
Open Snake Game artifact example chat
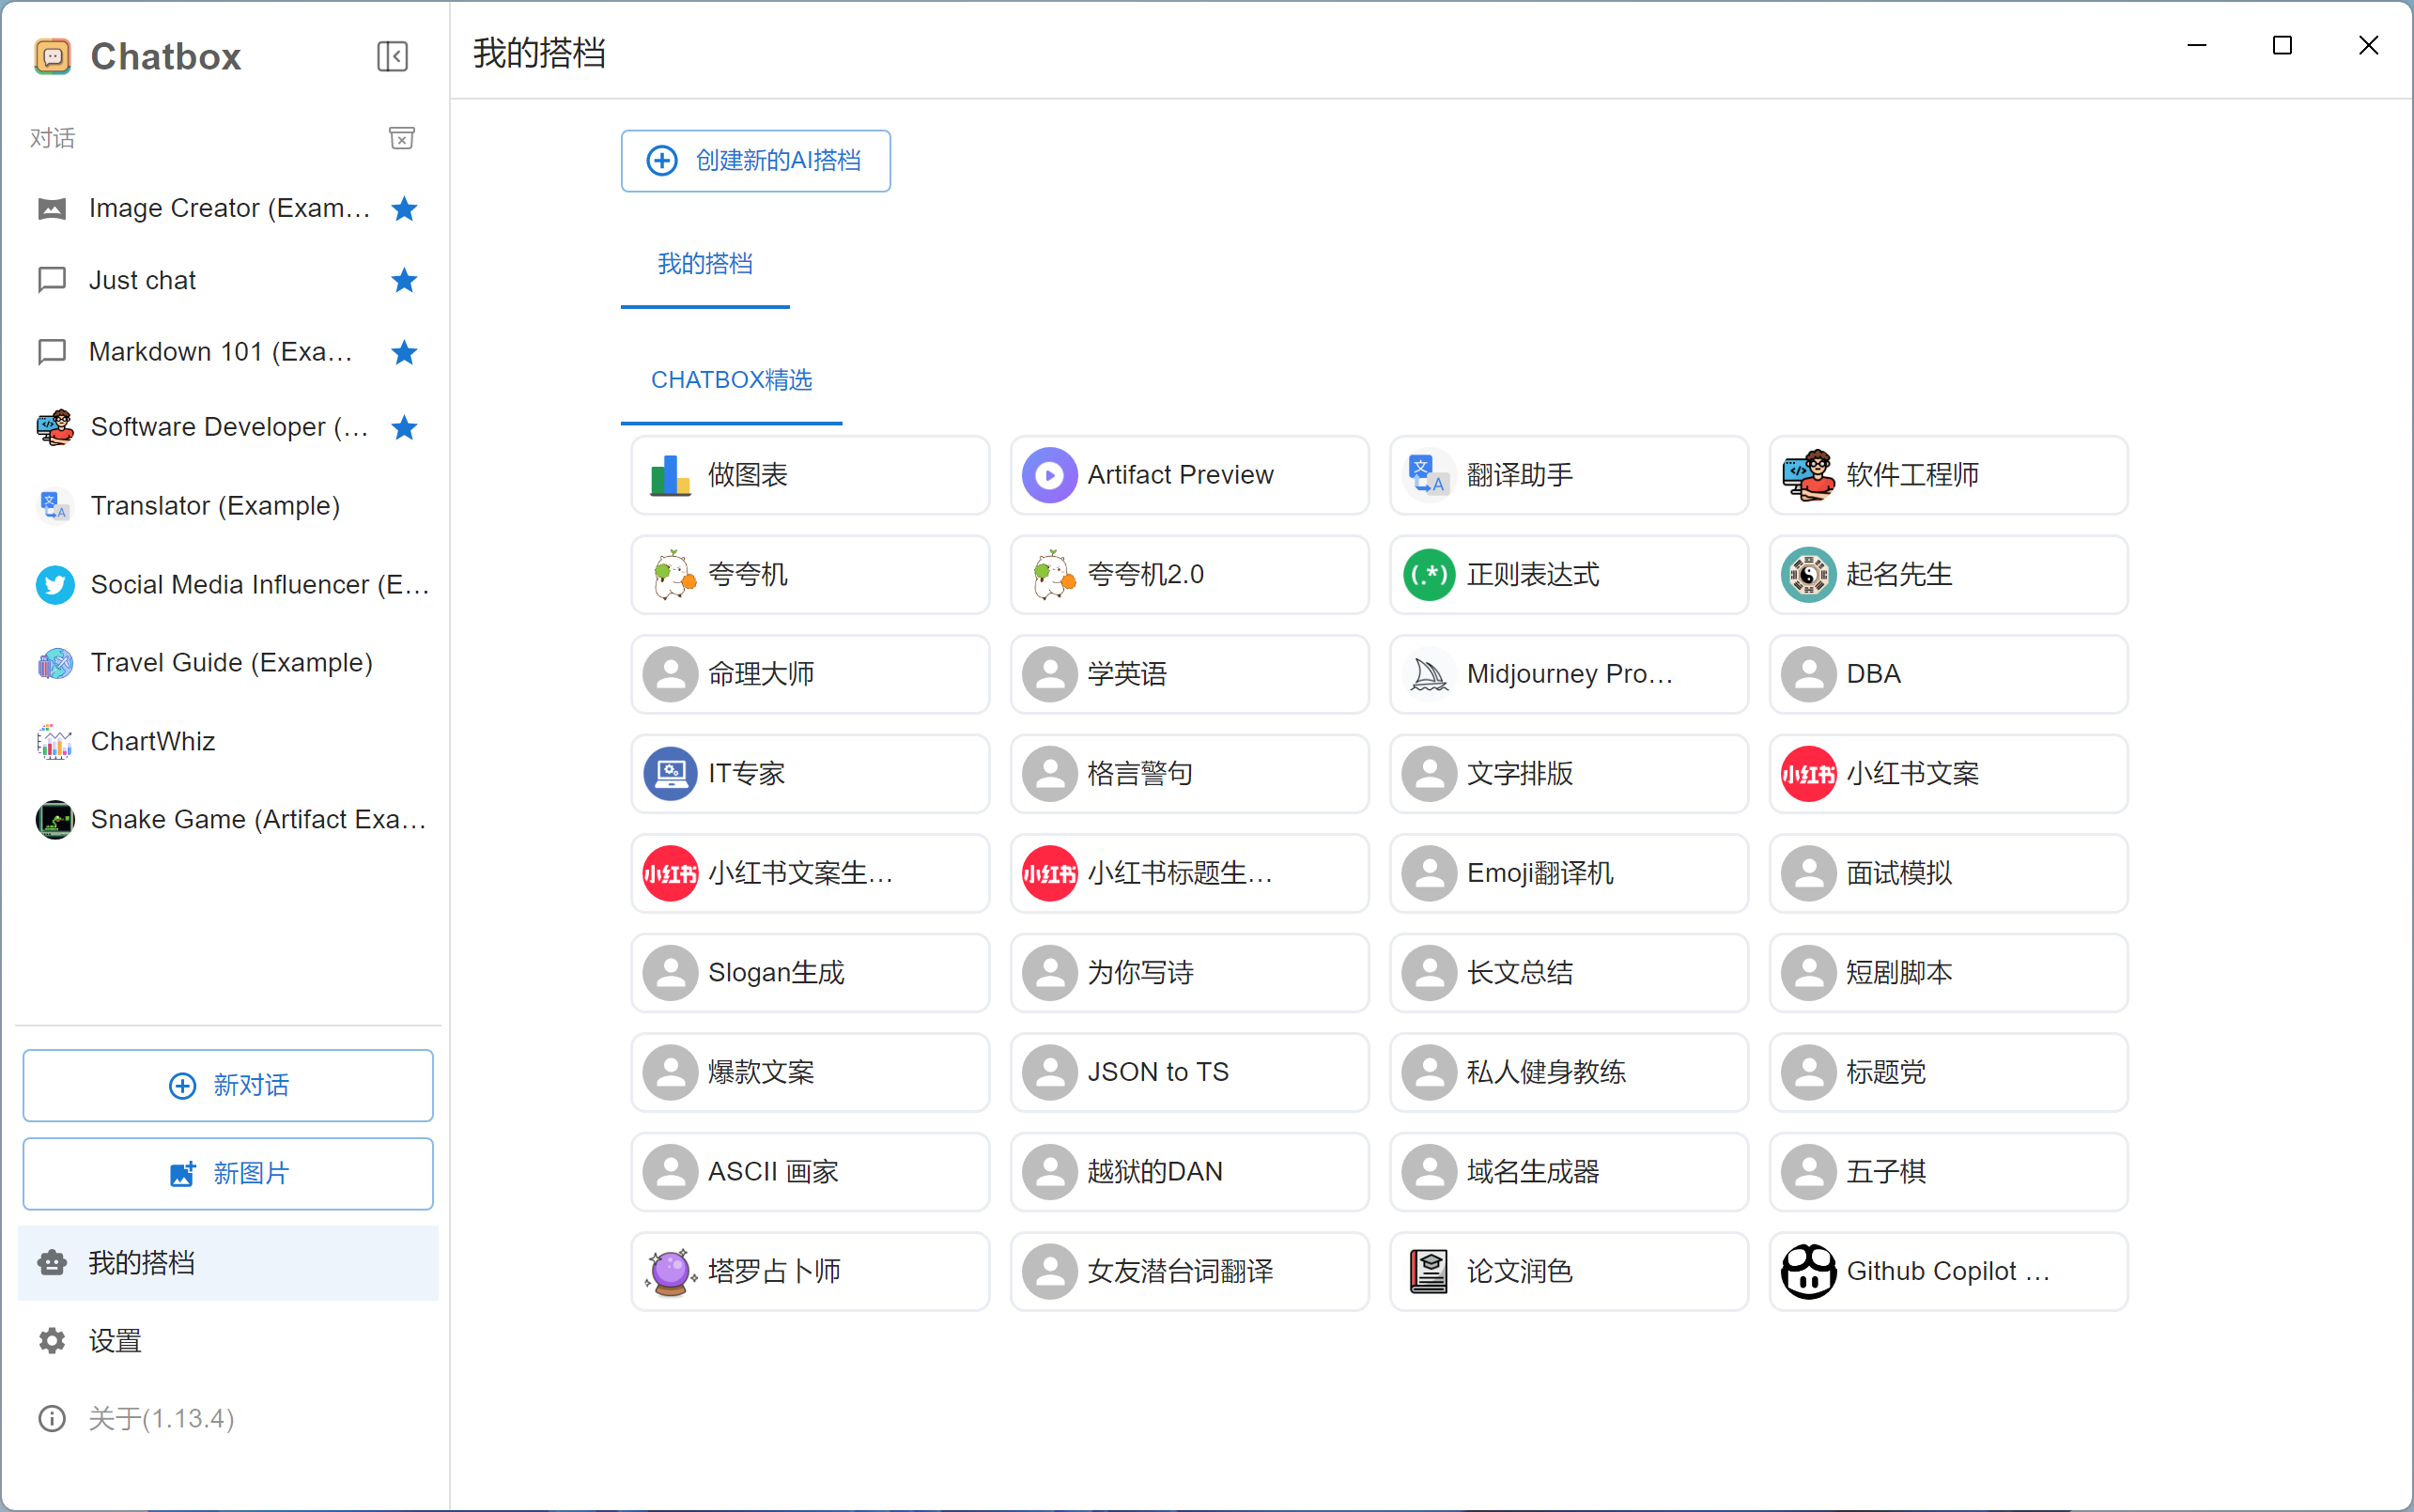click(257, 819)
